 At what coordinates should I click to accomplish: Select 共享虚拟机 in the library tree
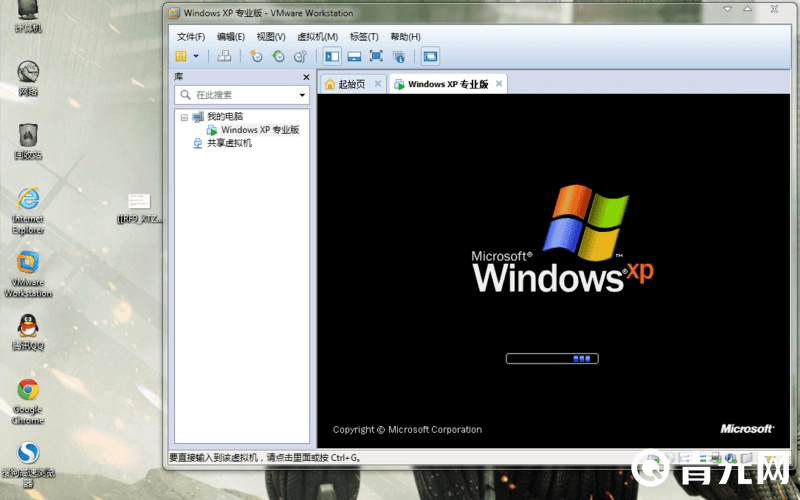[x=229, y=143]
